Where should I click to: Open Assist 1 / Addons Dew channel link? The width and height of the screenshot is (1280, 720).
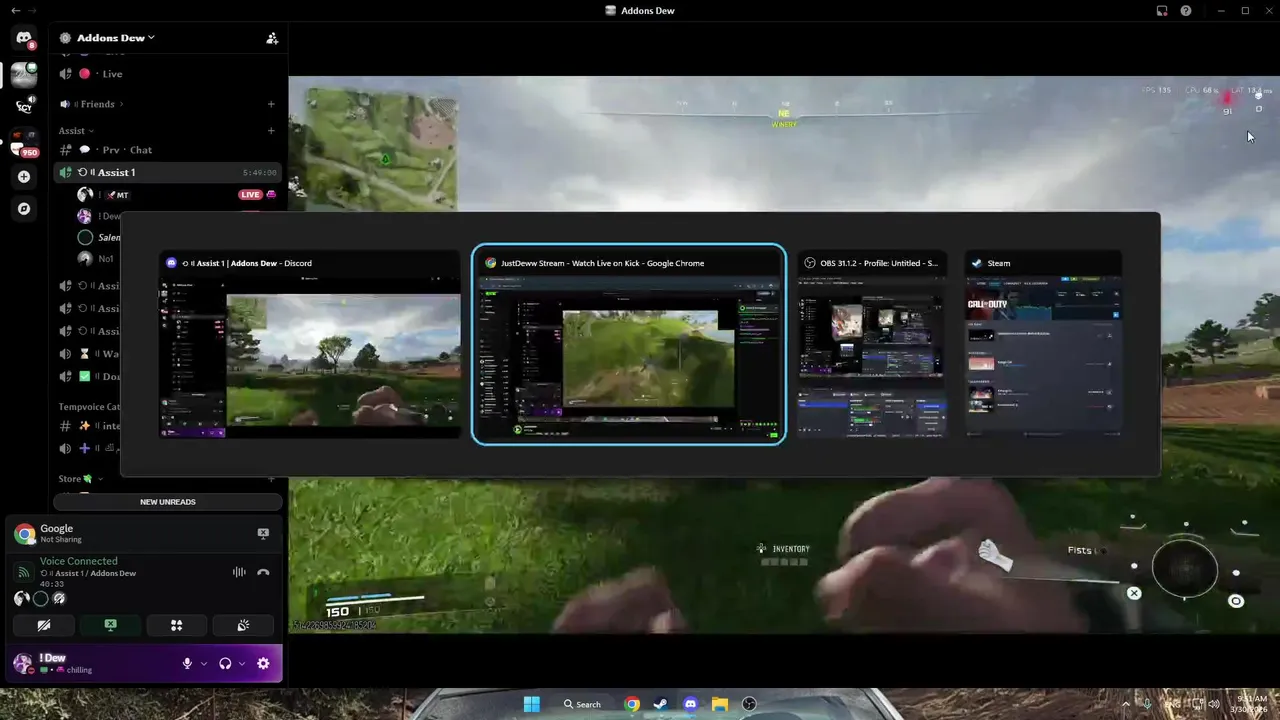[88, 573]
